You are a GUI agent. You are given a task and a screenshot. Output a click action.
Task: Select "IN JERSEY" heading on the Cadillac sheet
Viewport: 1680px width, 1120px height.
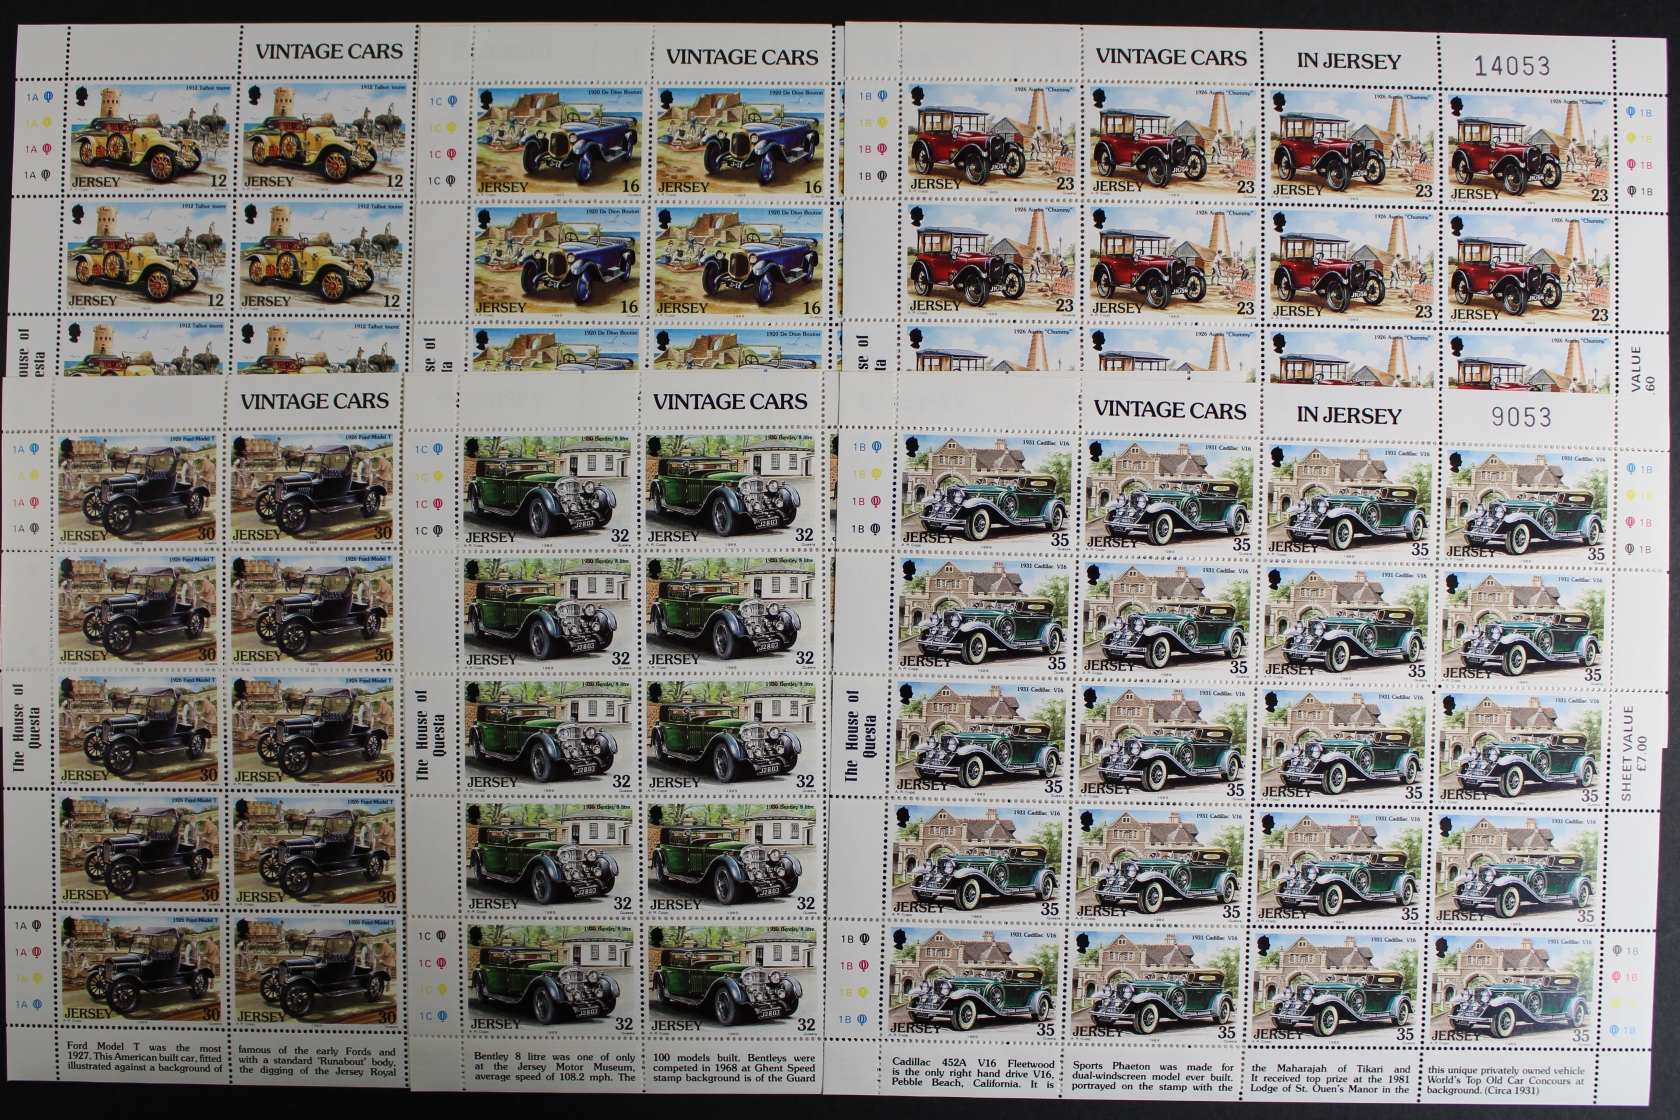tap(1348, 415)
